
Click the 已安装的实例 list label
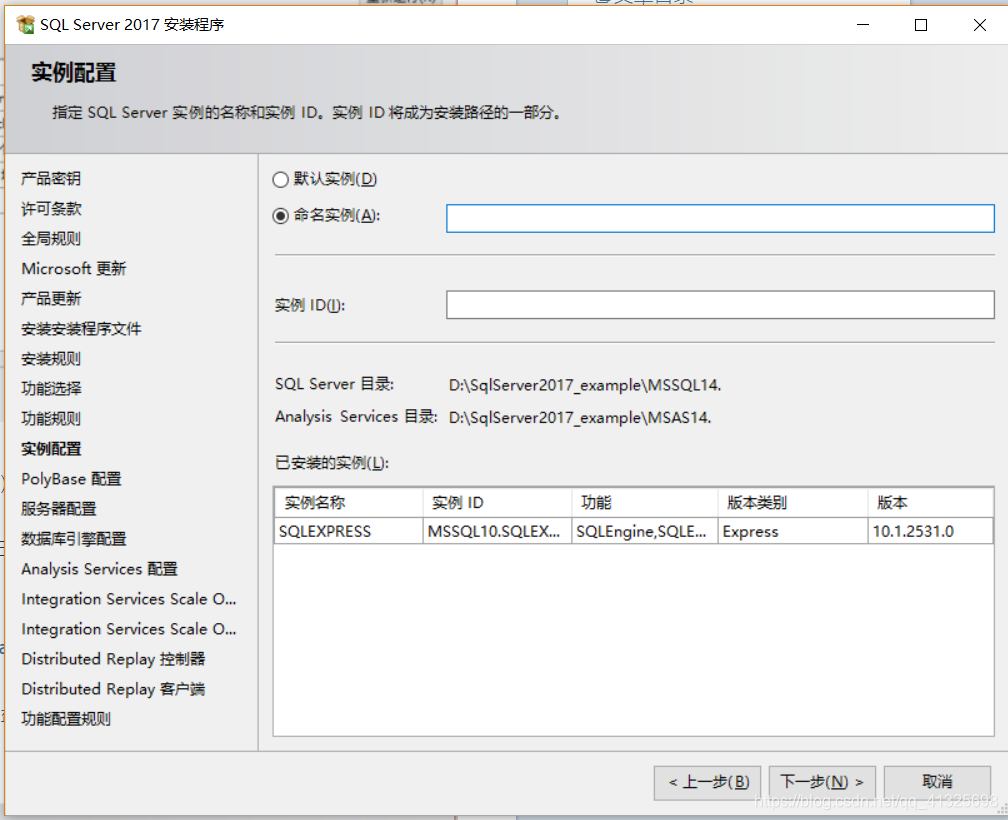pos(332,463)
